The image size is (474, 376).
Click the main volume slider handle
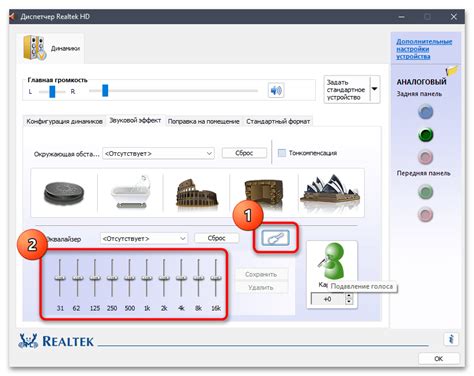point(105,90)
